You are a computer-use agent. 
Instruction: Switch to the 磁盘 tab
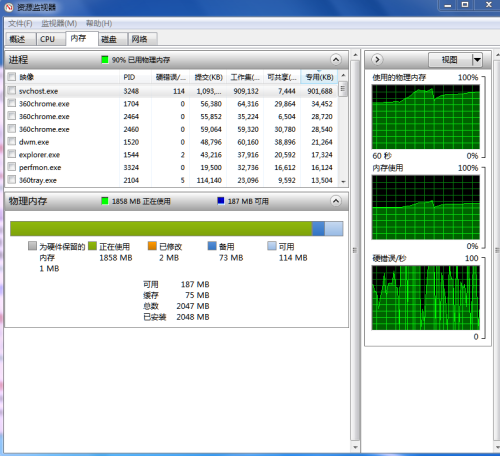tap(113, 39)
